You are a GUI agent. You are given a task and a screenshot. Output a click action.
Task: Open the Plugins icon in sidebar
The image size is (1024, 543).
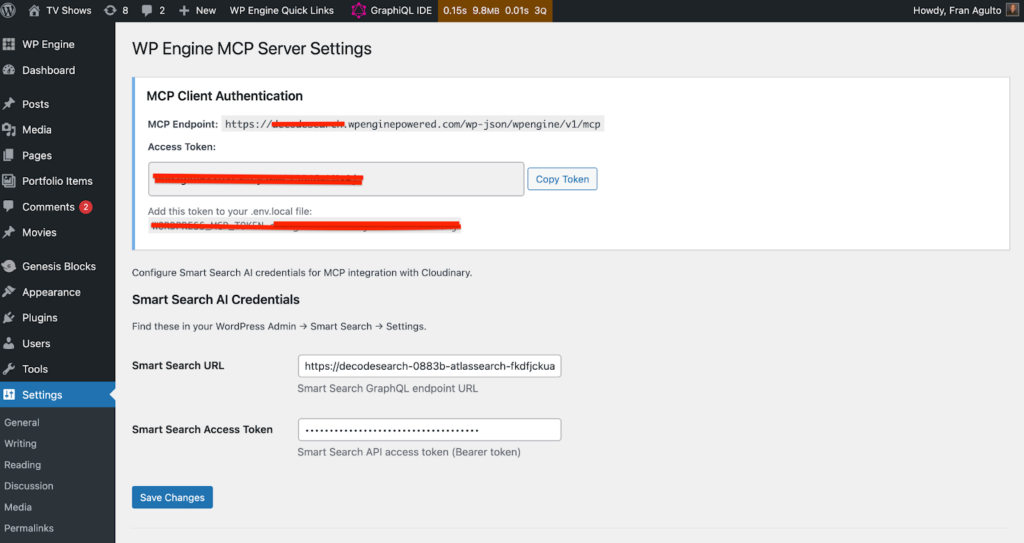(x=9, y=318)
